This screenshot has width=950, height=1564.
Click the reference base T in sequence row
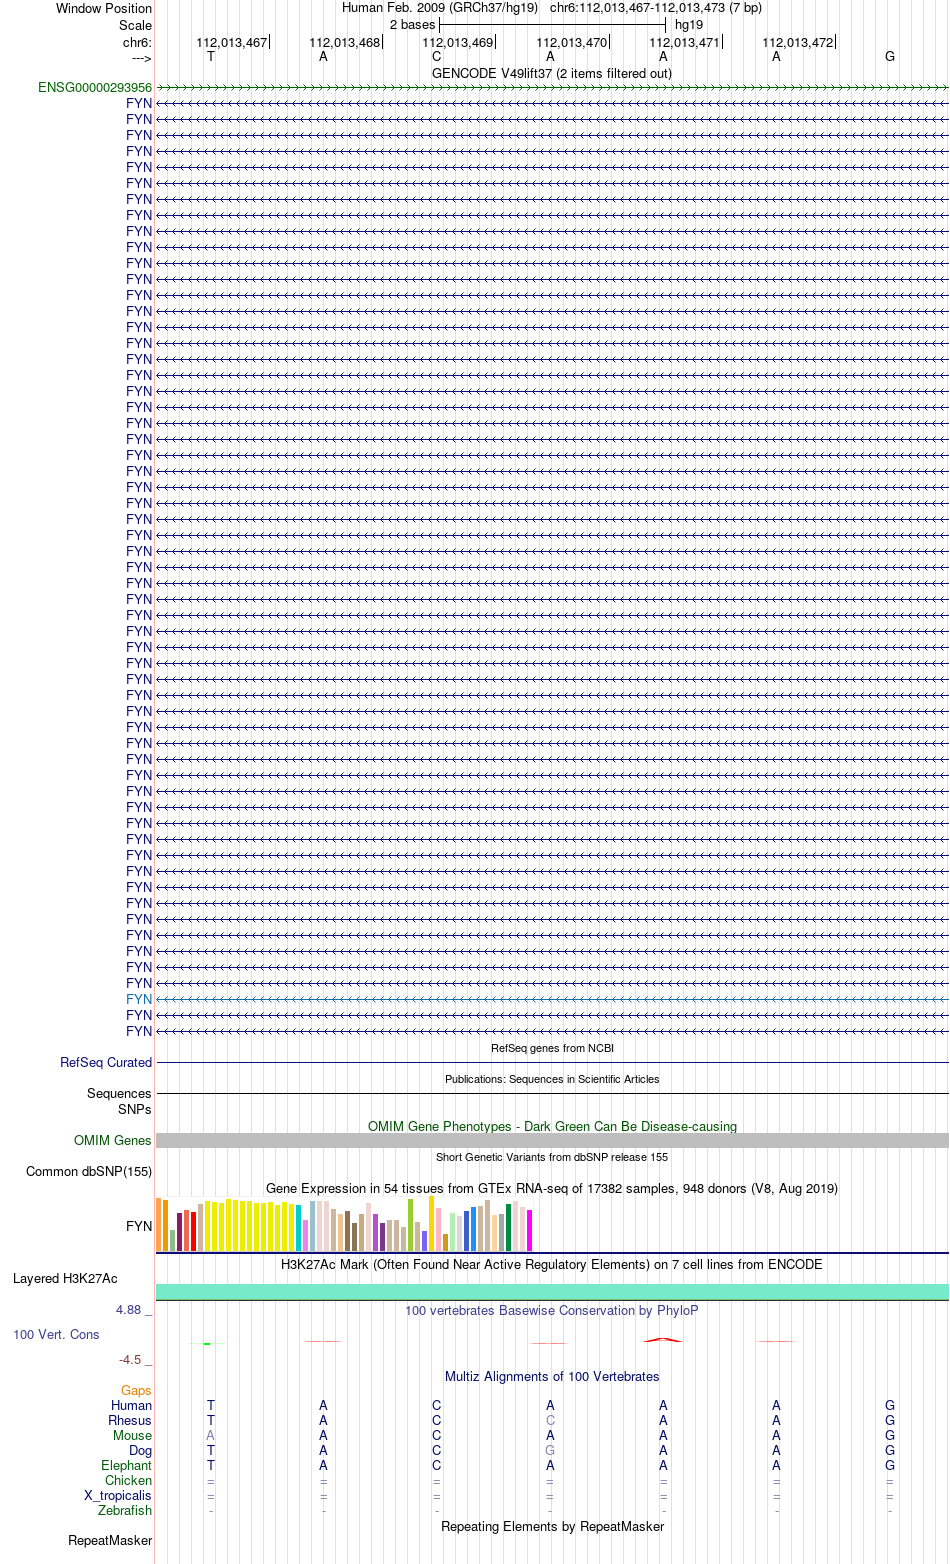coord(210,57)
